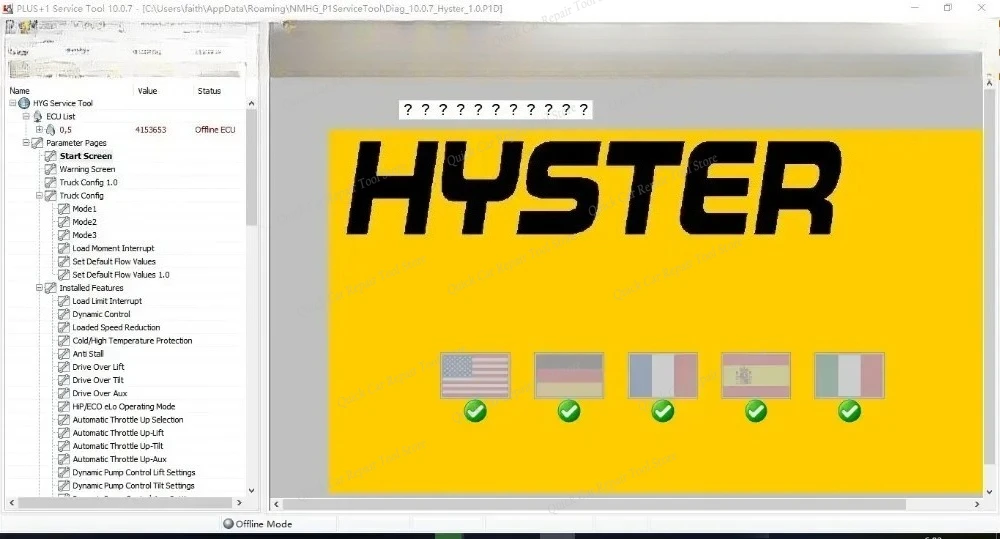
Task: Click the Installed Features page icon
Action: pyautogui.click(x=50, y=288)
